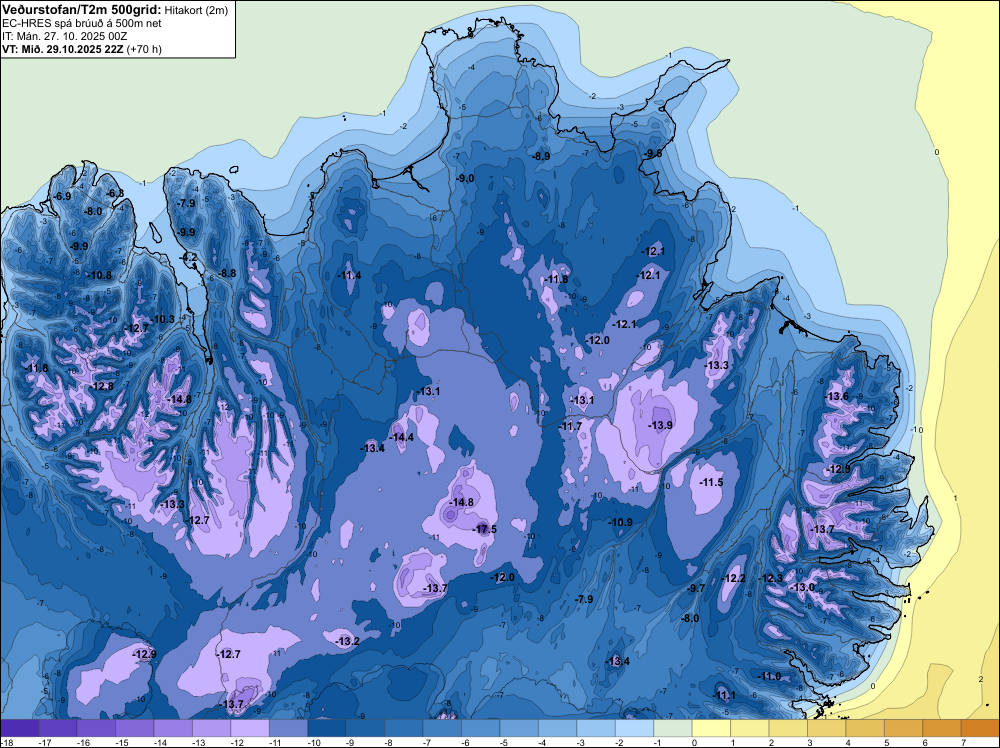Image resolution: width=1000 pixels, height=748 pixels.
Task: Click the -10.3 temperature label
Action: click(x=163, y=319)
